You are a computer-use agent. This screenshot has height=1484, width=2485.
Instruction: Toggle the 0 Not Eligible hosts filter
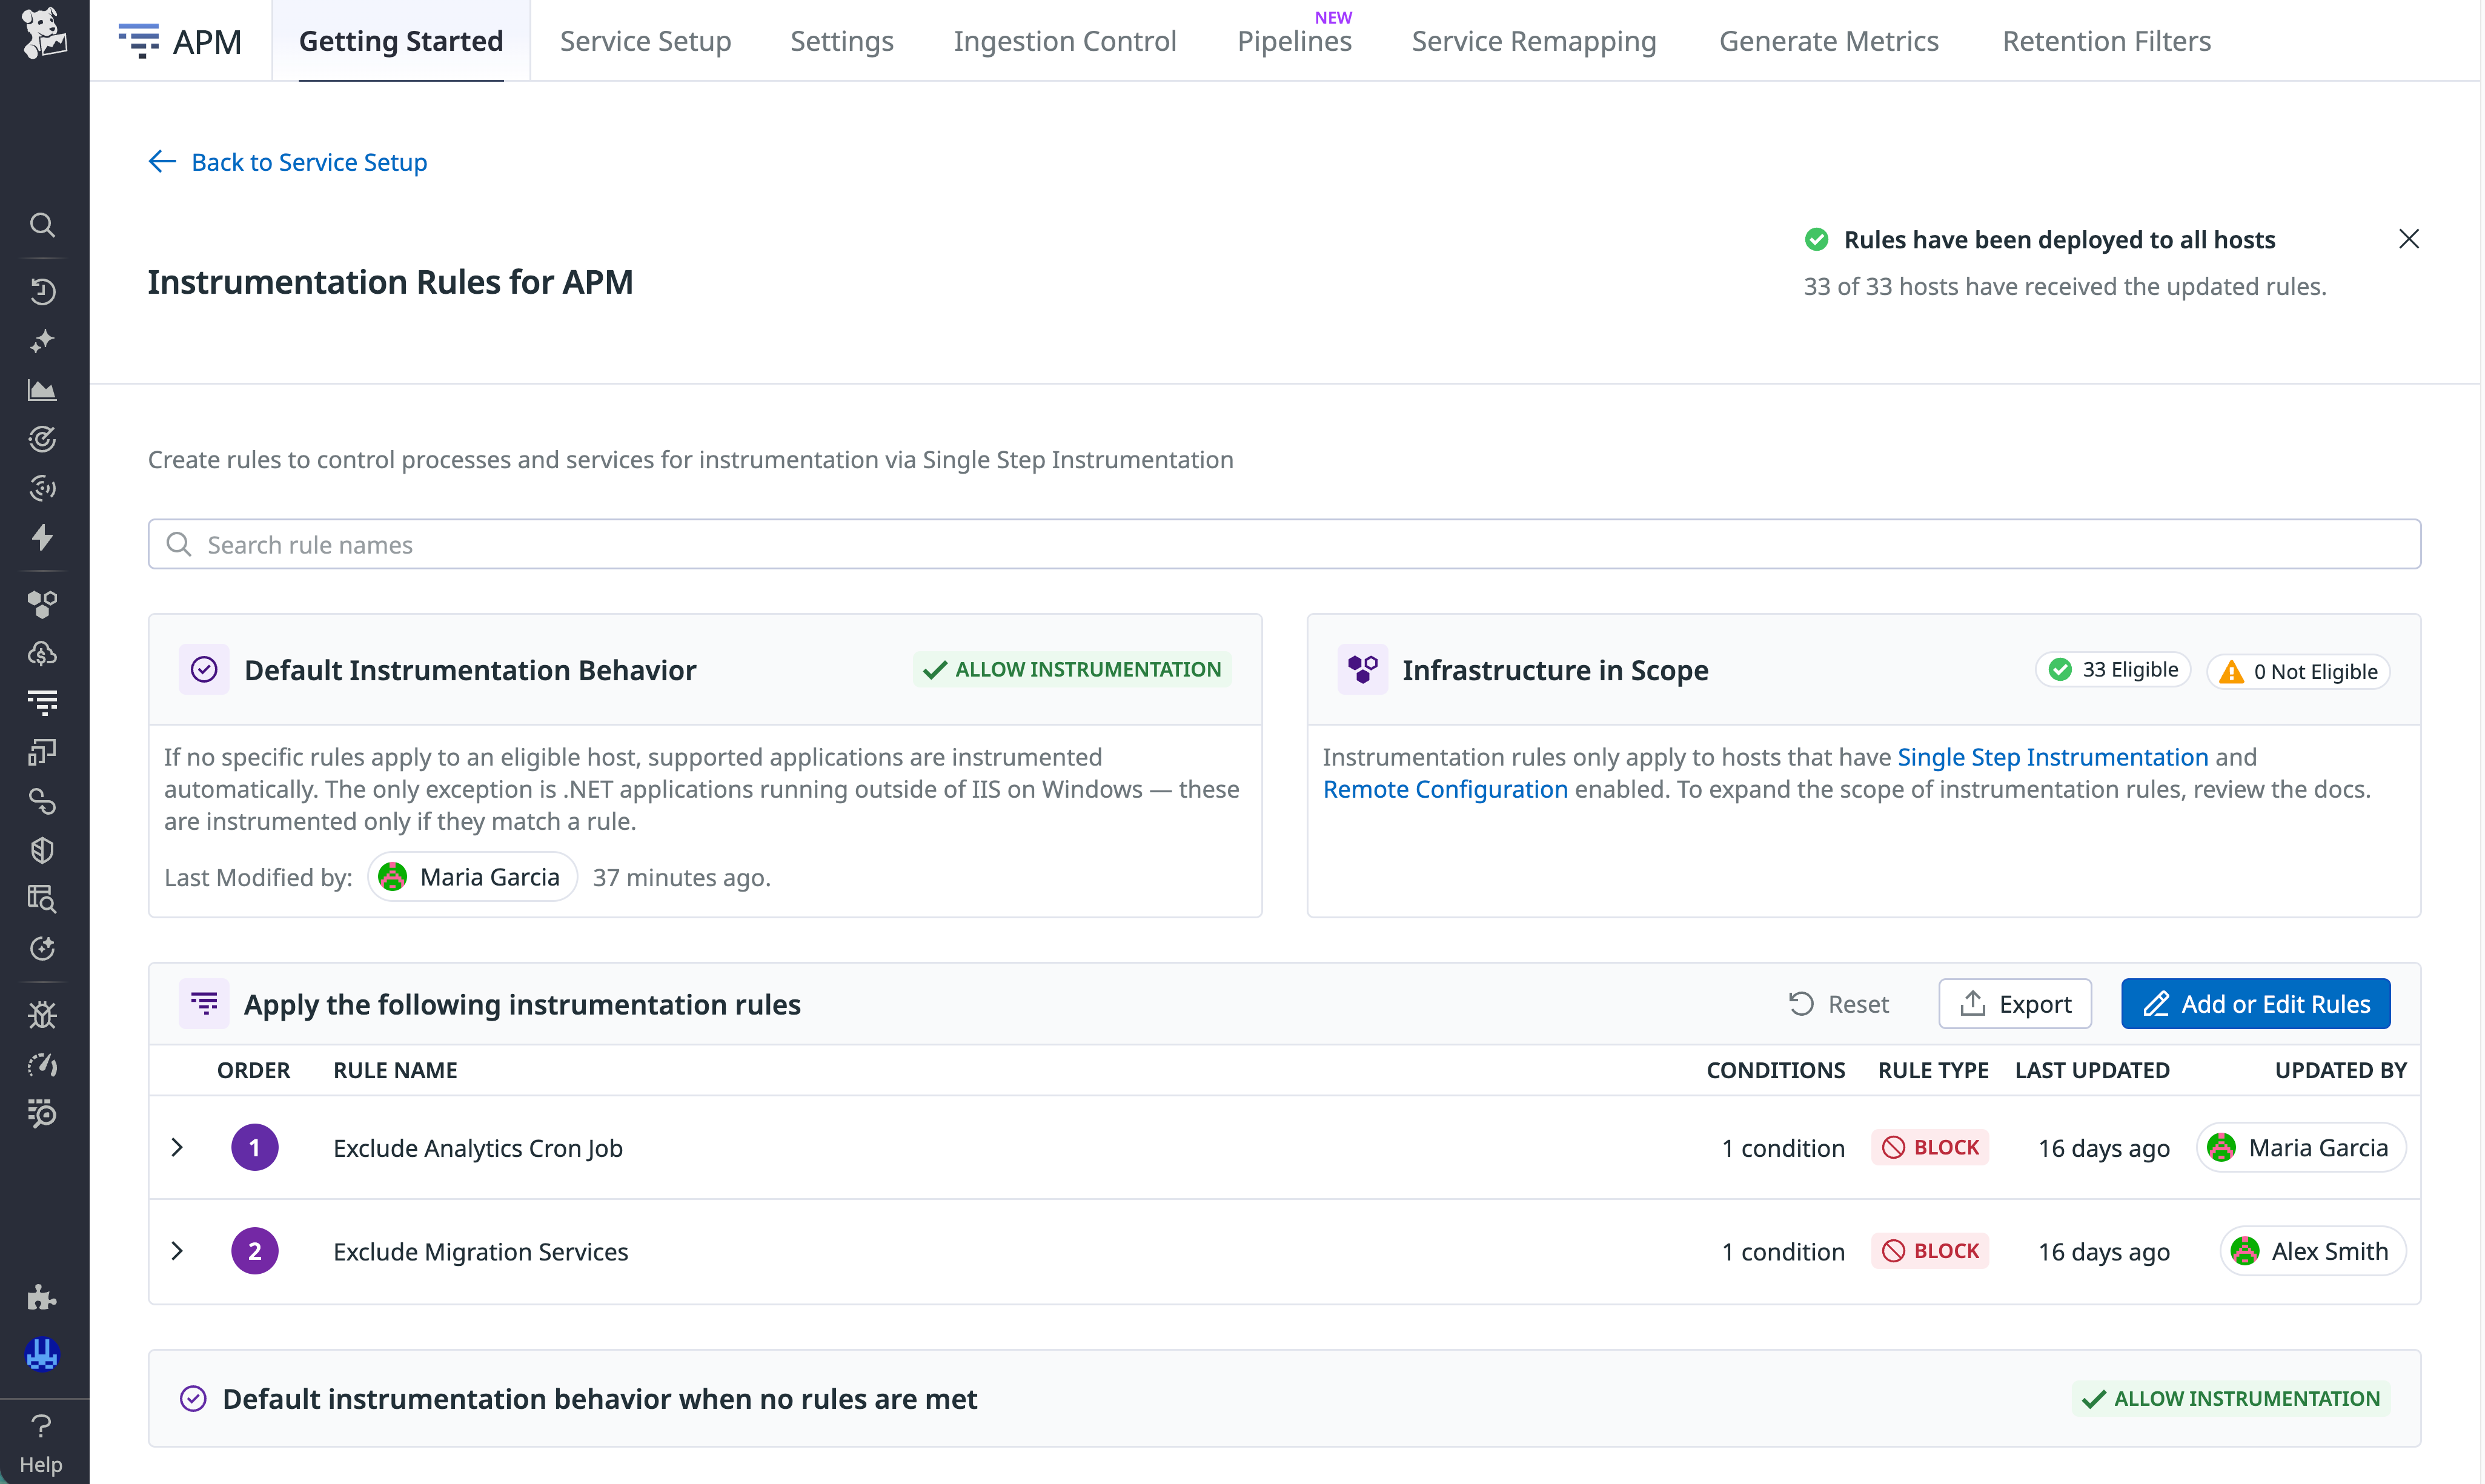tap(2297, 671)
